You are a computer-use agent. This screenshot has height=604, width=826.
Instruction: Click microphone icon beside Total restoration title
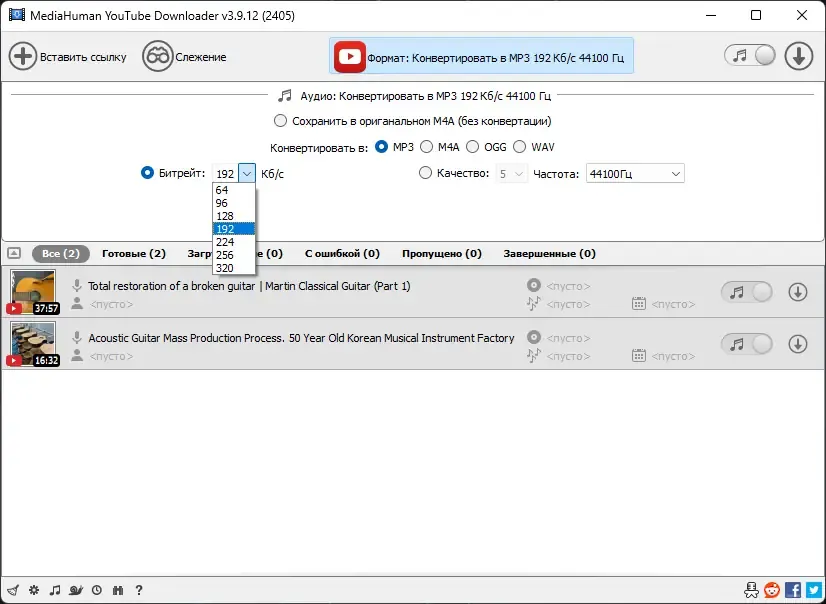pos(77,286)
